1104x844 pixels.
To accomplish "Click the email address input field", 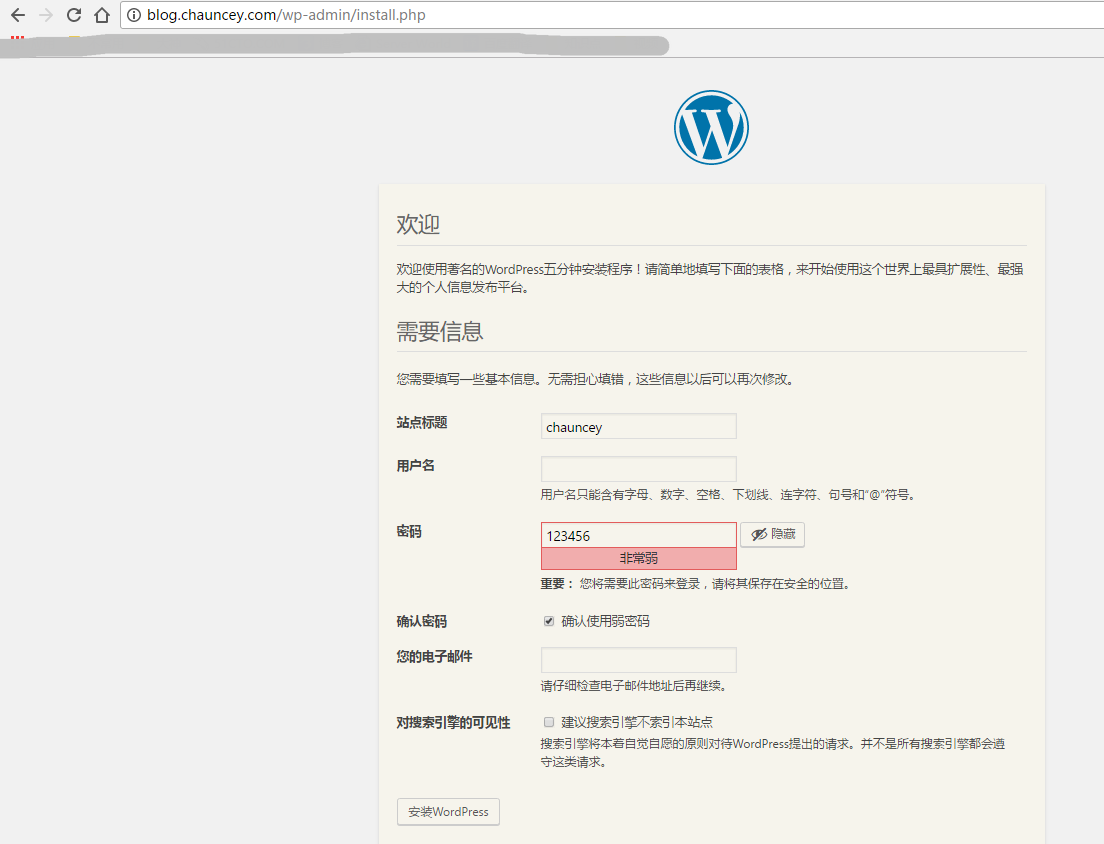I will pos(639,660).
